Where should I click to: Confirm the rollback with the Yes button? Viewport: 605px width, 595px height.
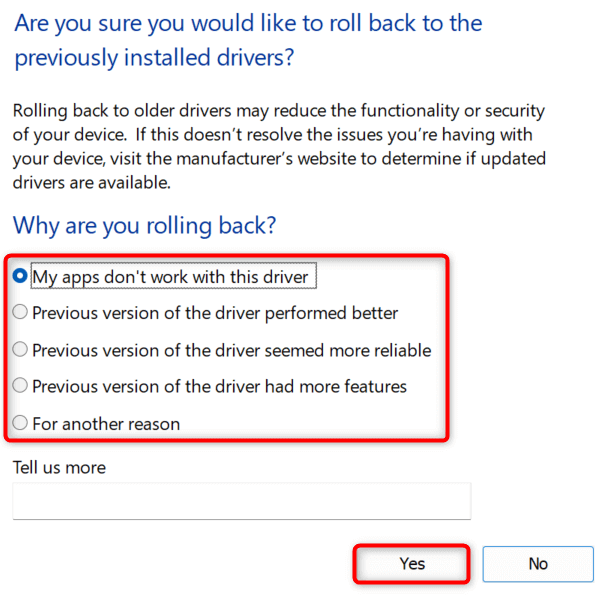pos(412,564)
